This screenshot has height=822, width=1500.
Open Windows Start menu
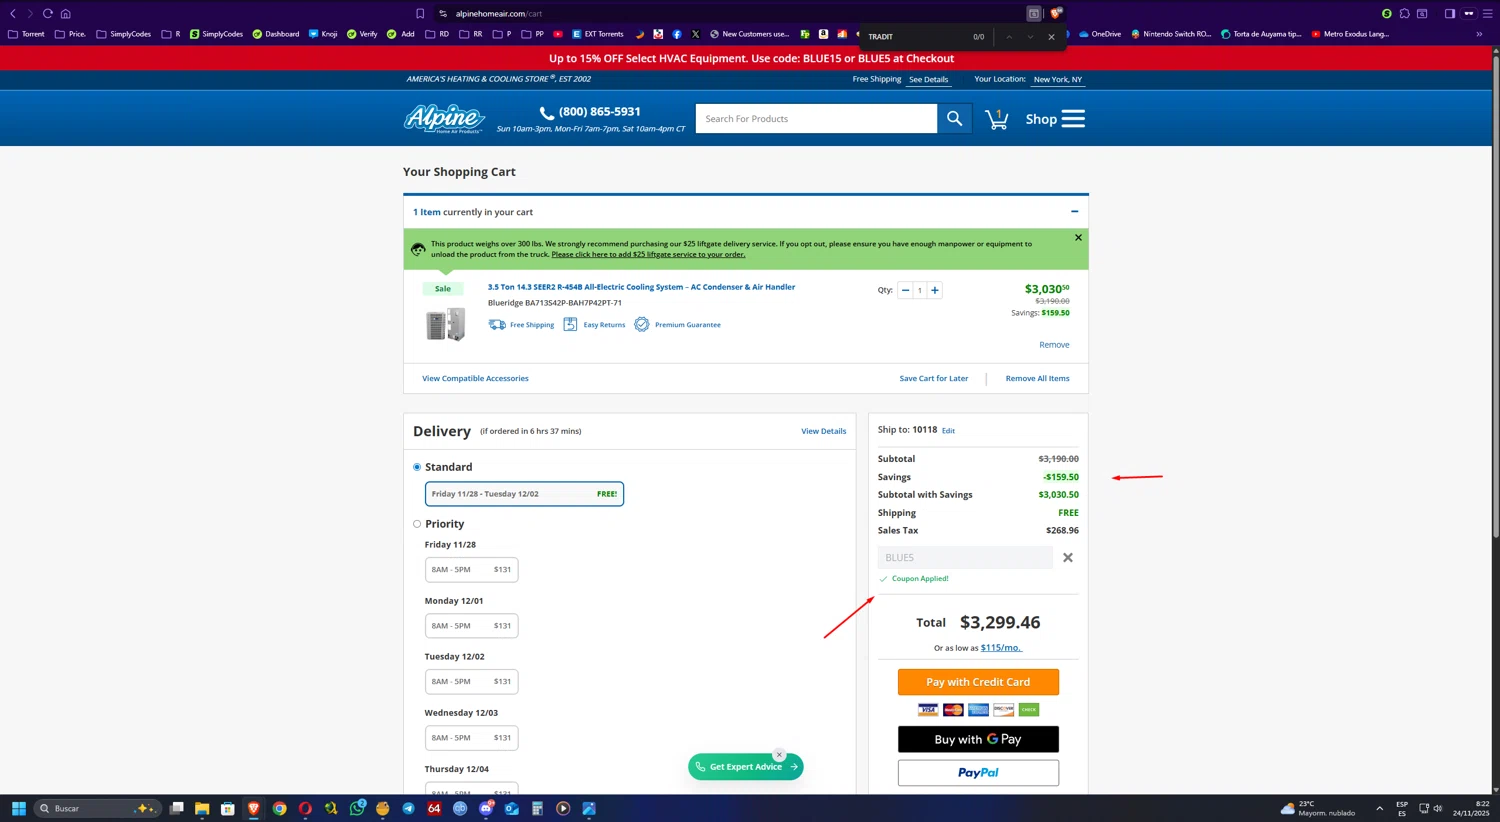[18, 808]
